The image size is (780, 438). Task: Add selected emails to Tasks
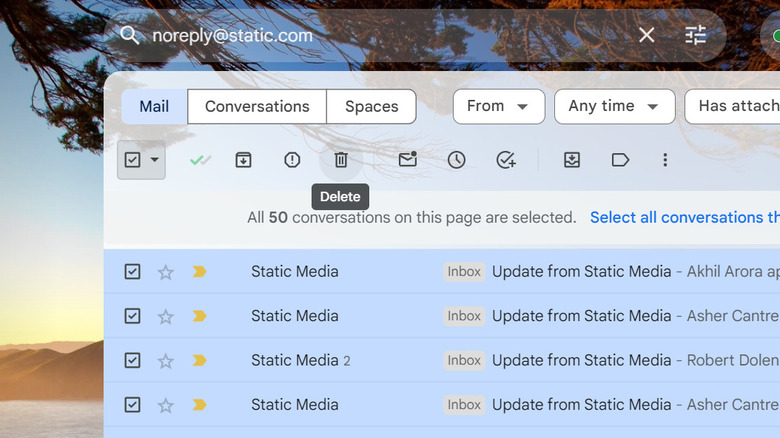(x=506, y=160)
